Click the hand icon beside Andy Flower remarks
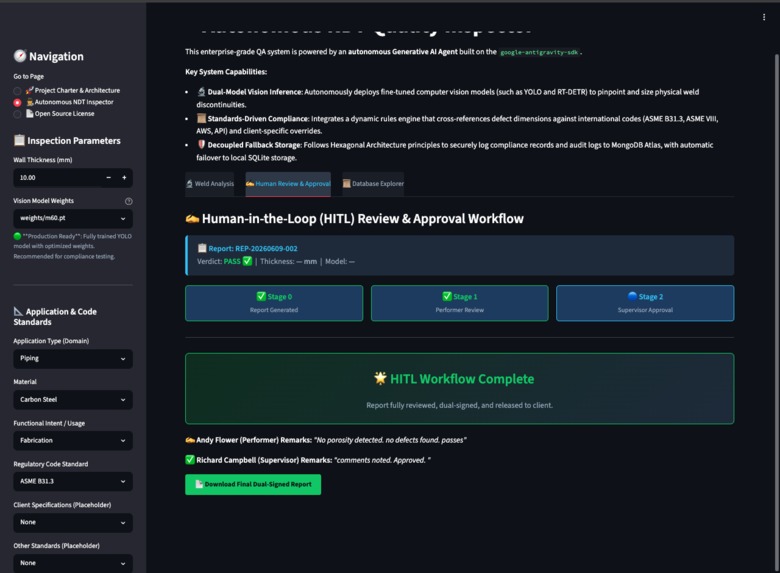 190,440
